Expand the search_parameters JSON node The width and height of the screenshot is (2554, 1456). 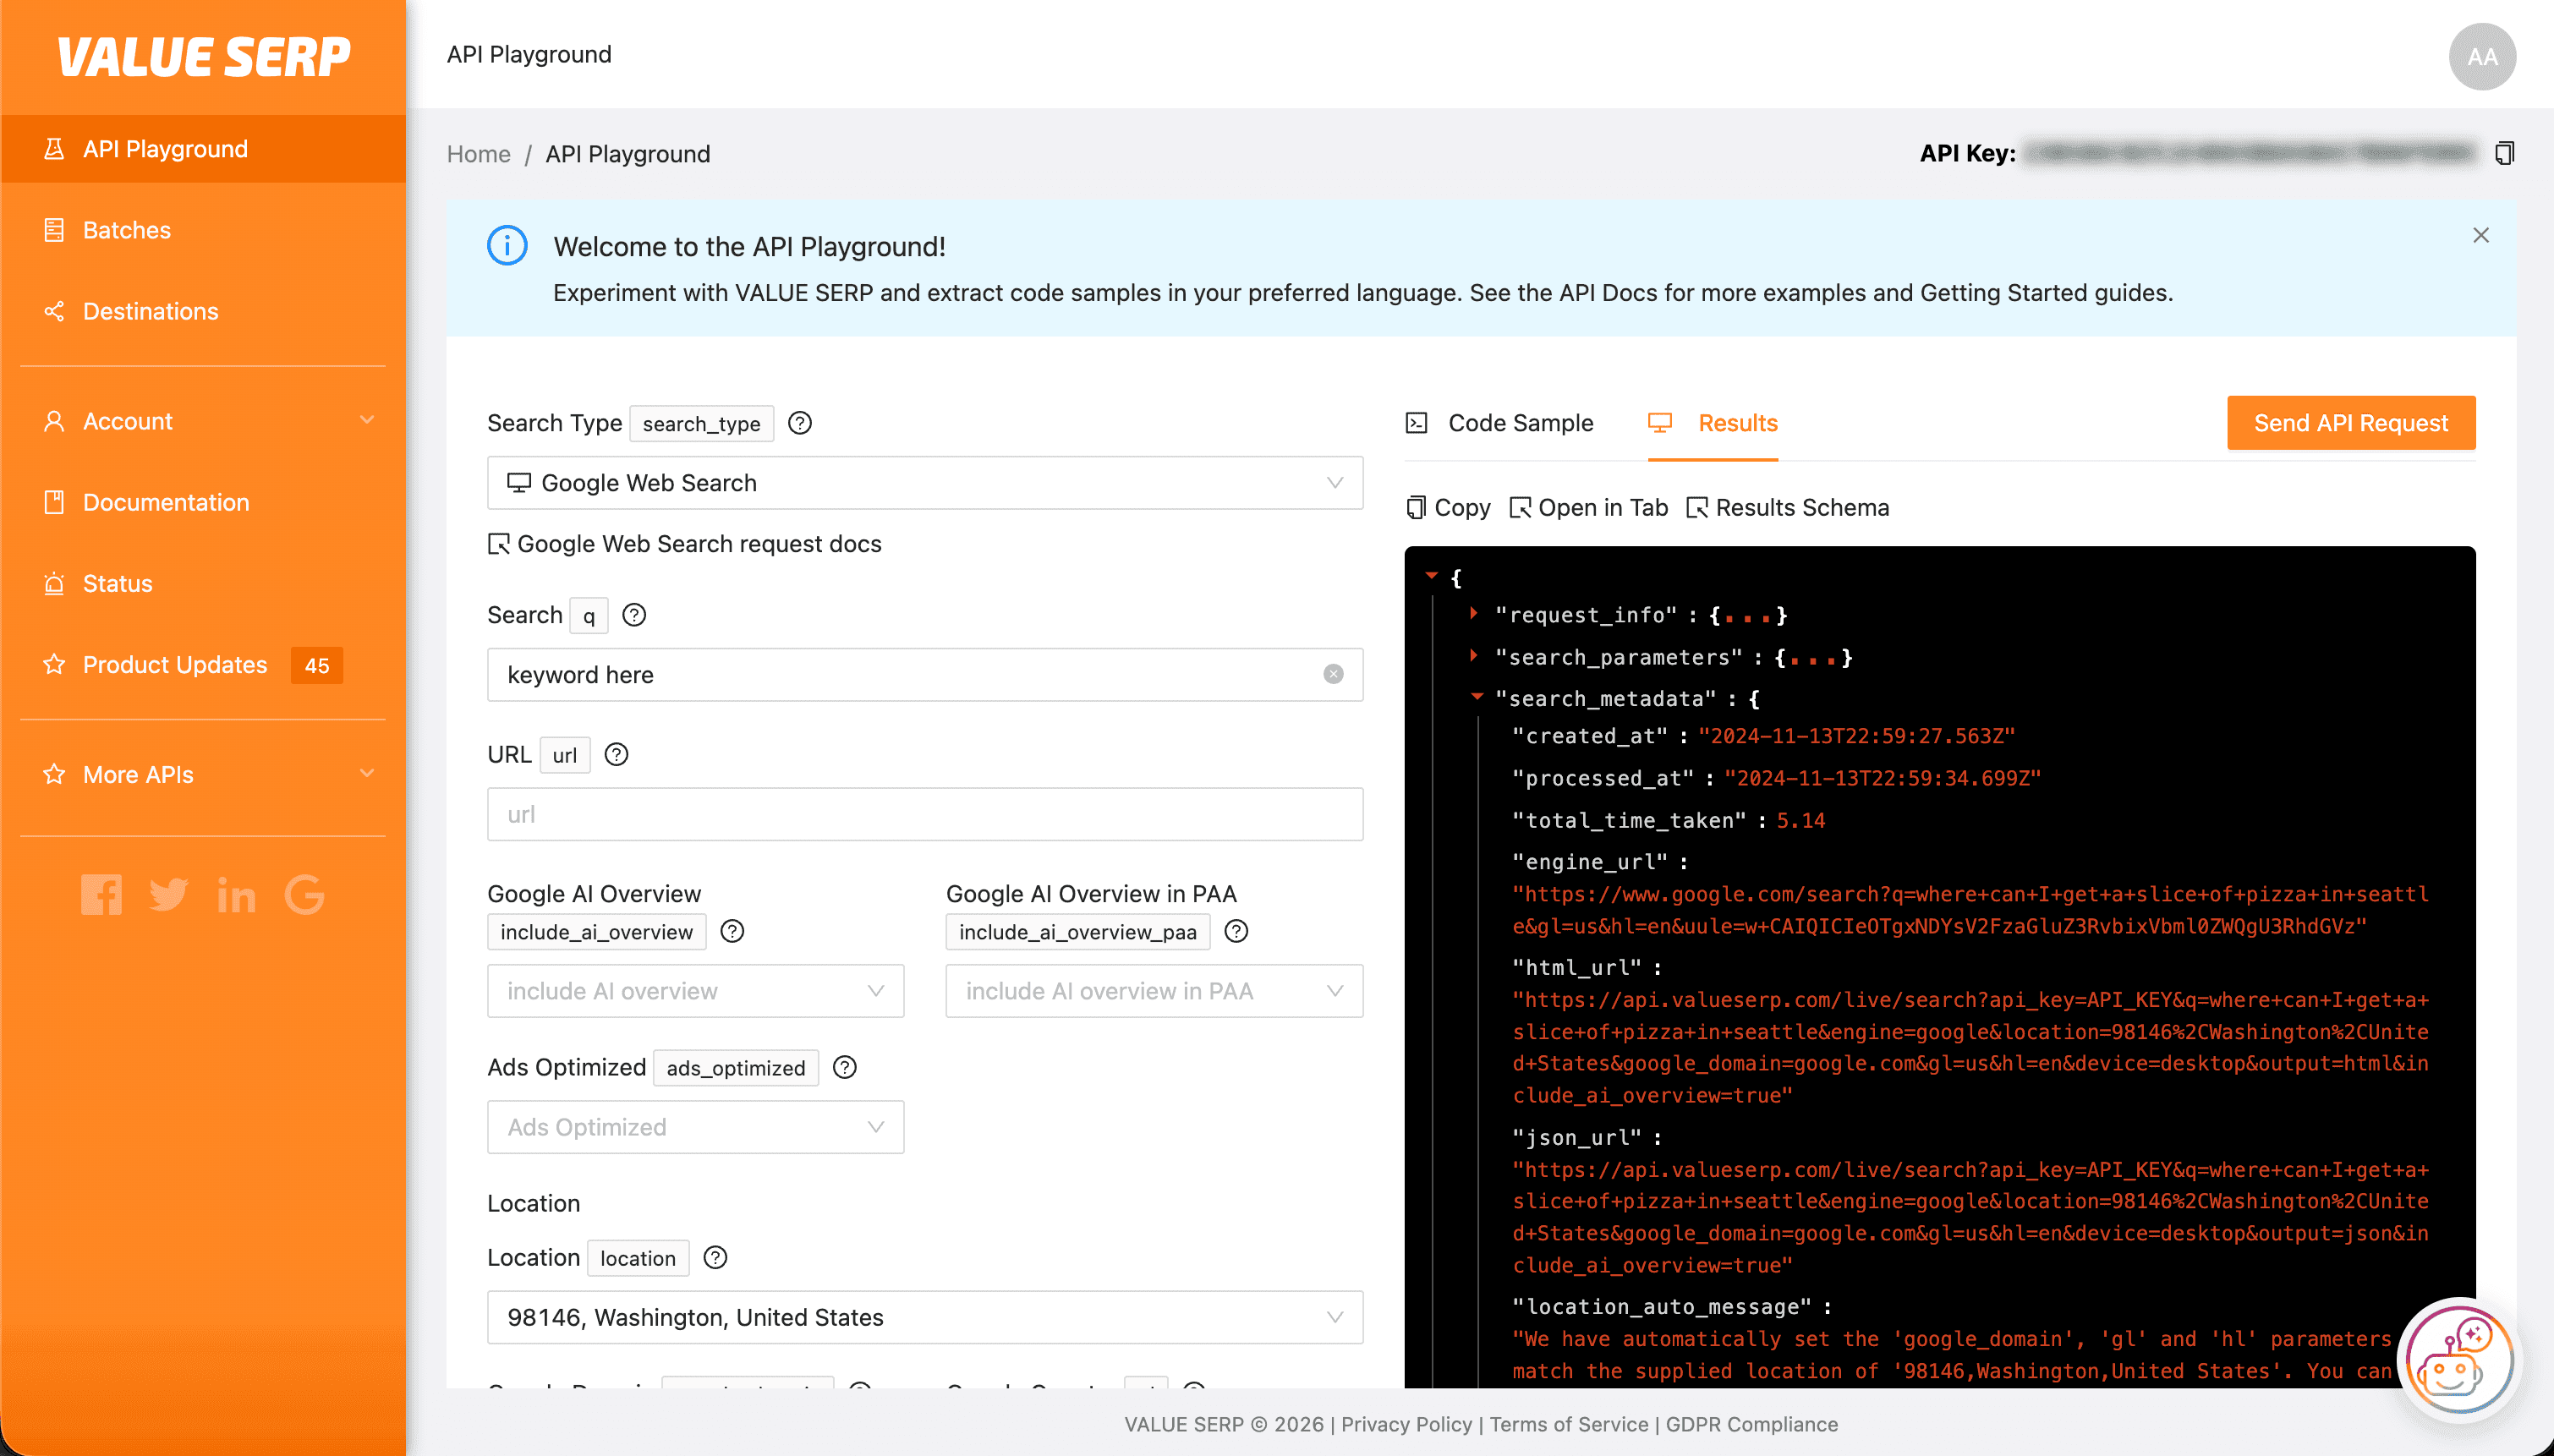click(x=1474, y=656)
